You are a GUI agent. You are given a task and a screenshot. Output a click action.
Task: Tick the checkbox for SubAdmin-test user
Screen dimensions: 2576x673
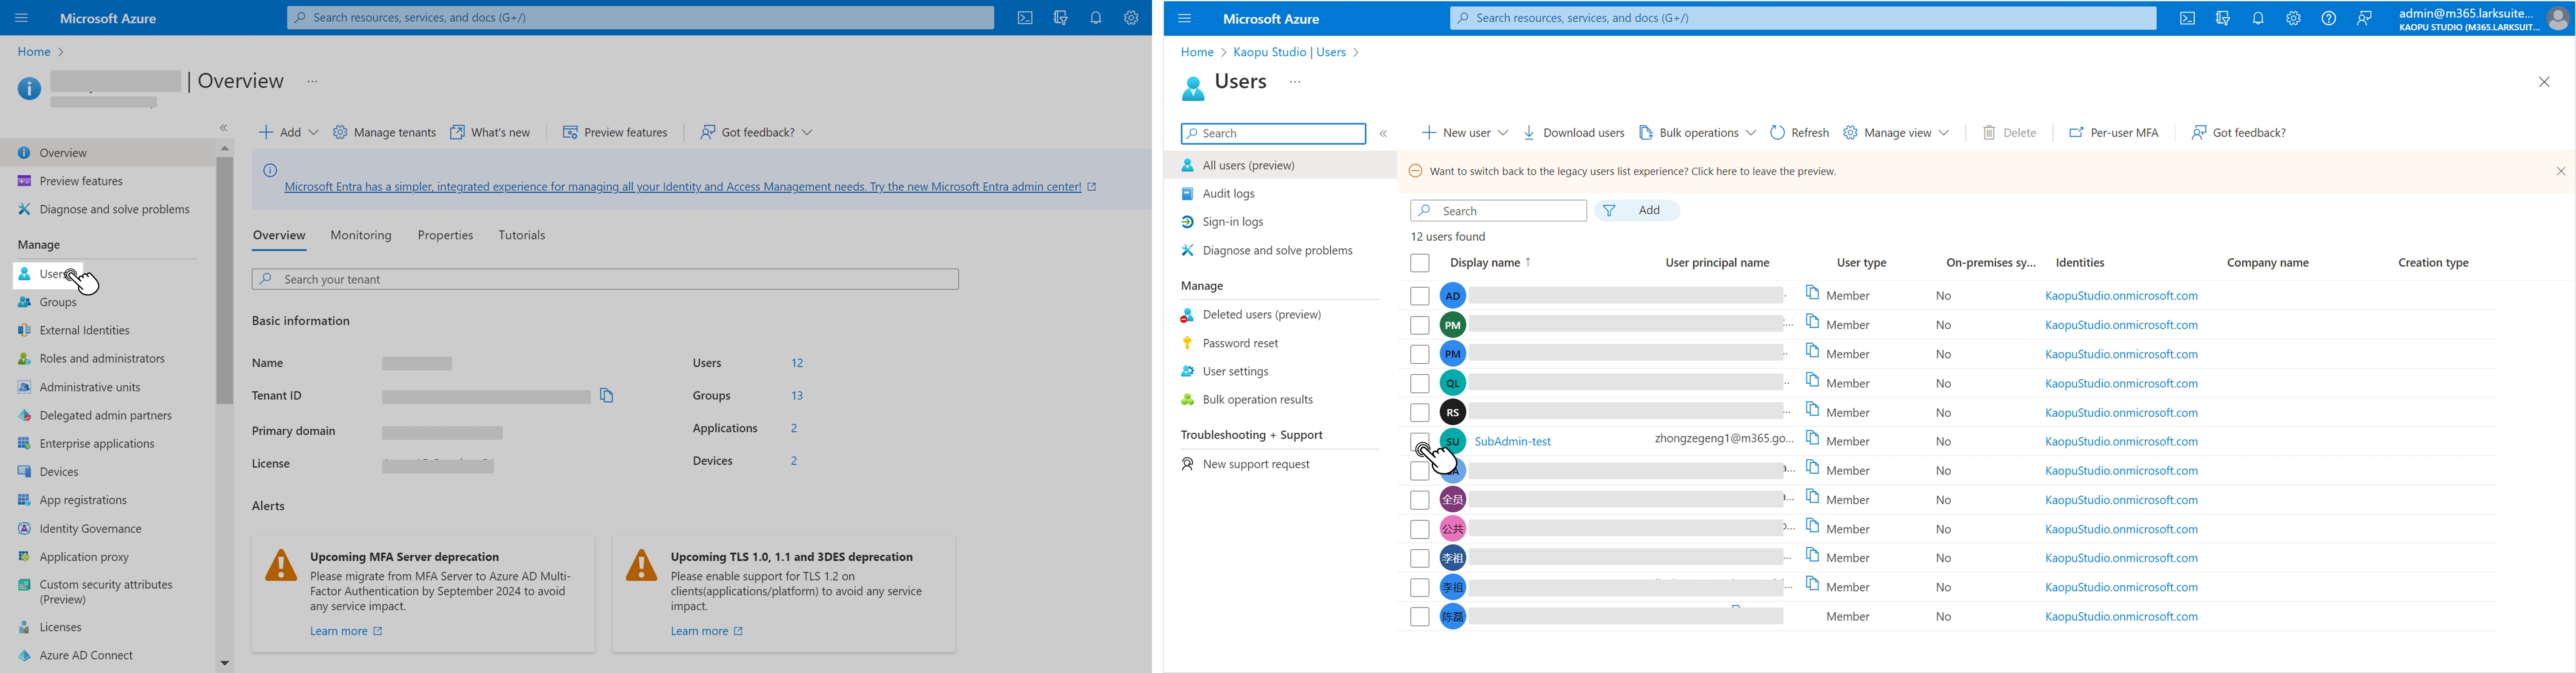click(1419, 442)
